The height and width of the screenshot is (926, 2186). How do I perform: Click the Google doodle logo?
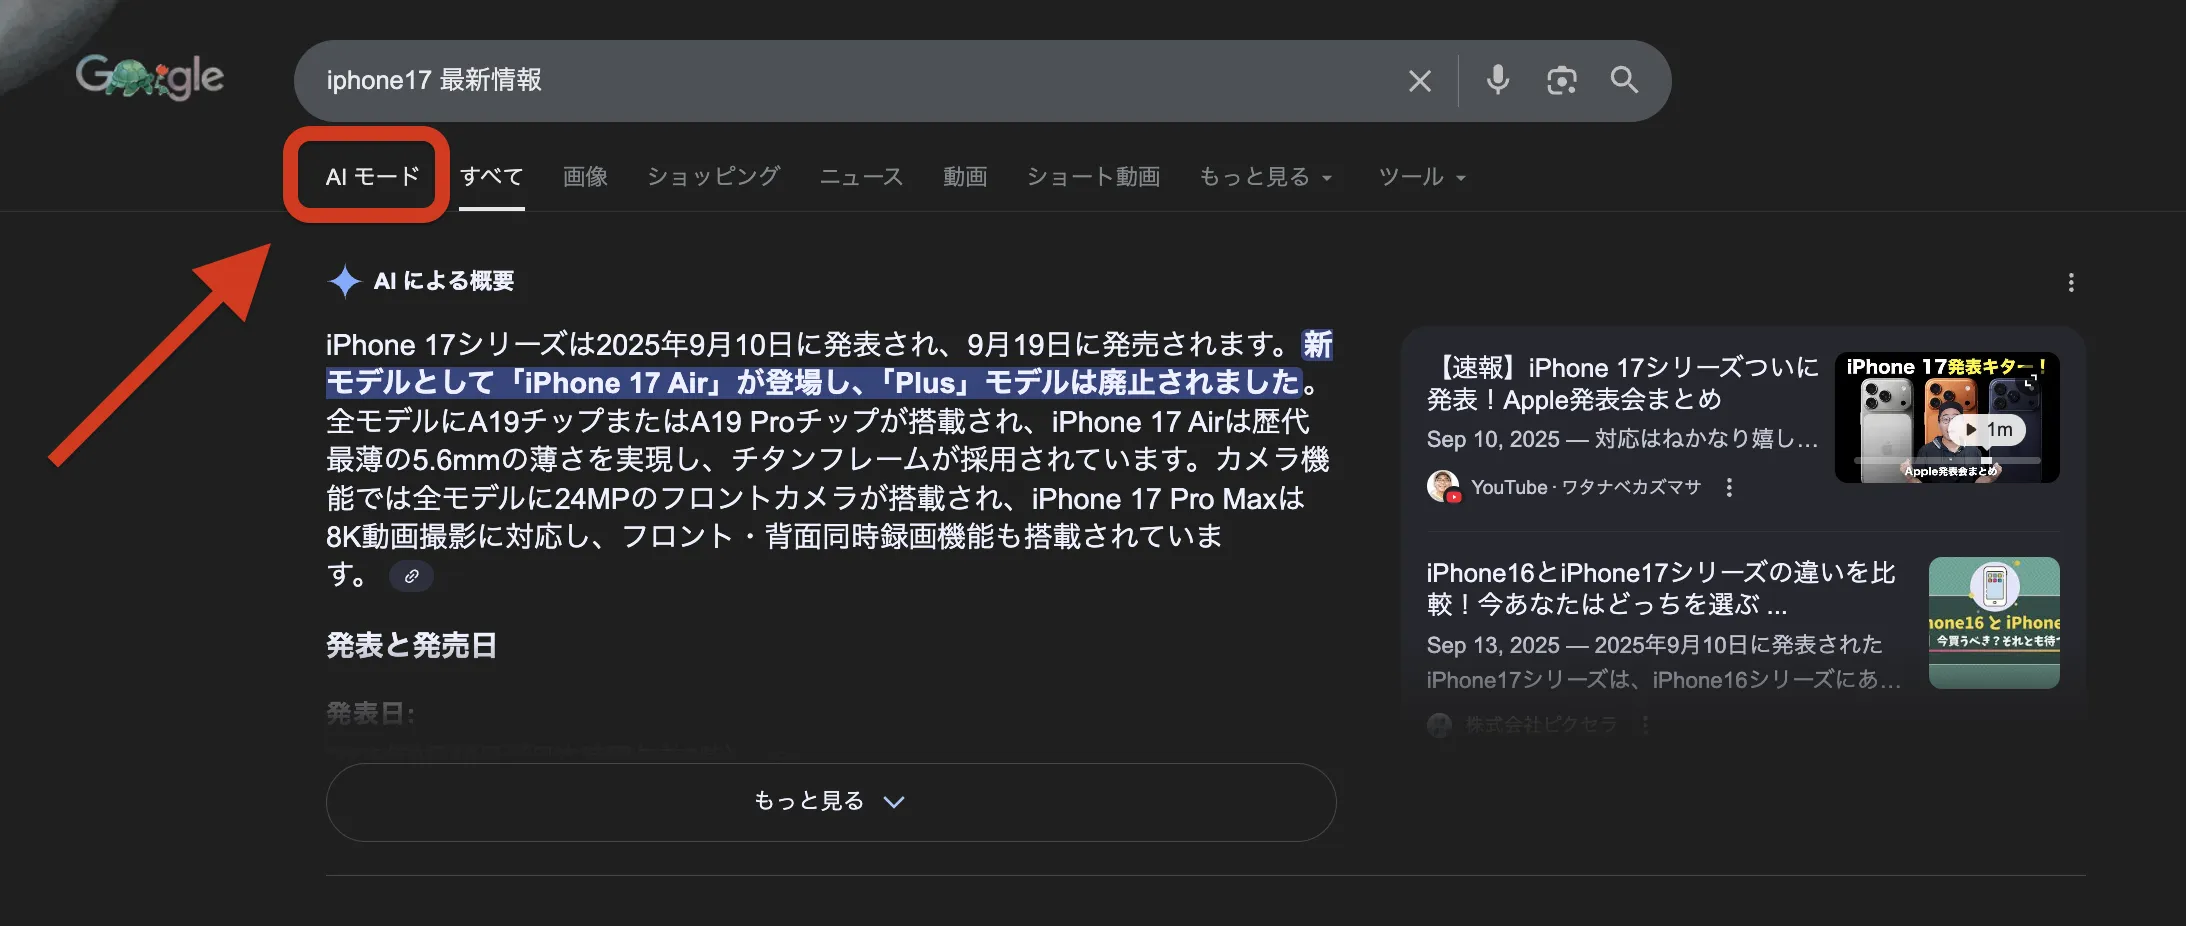(150, 77)
